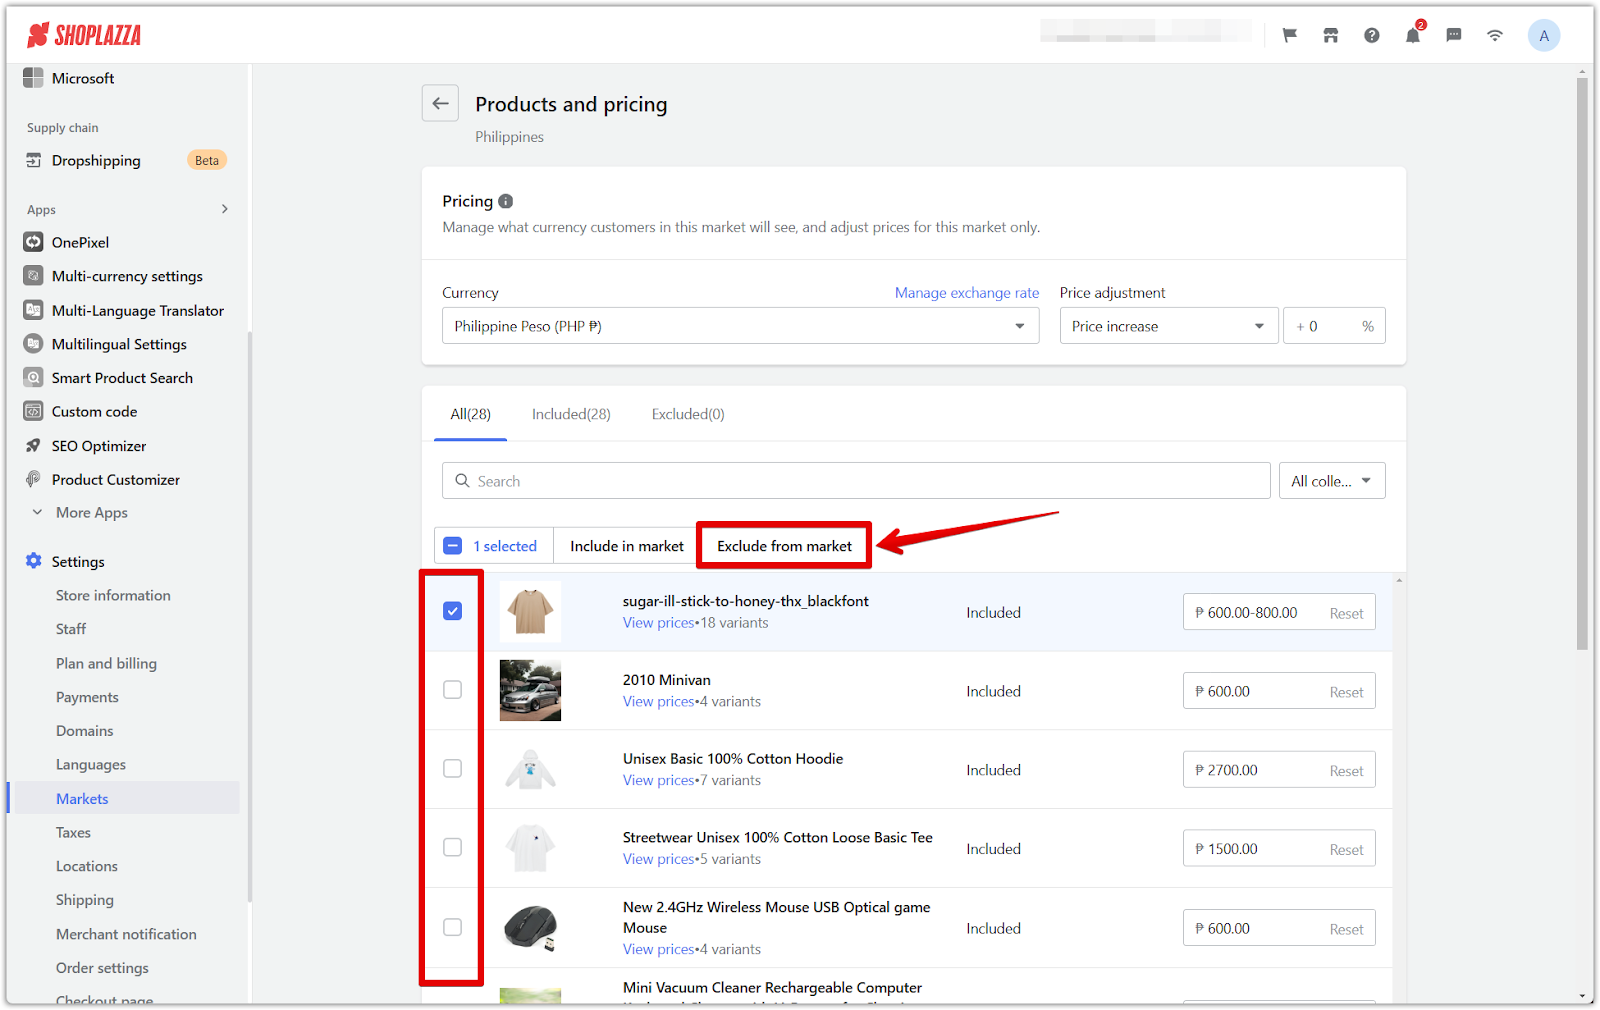Click the product search field
This screenshot has height=1010, width=1600.
856,481
